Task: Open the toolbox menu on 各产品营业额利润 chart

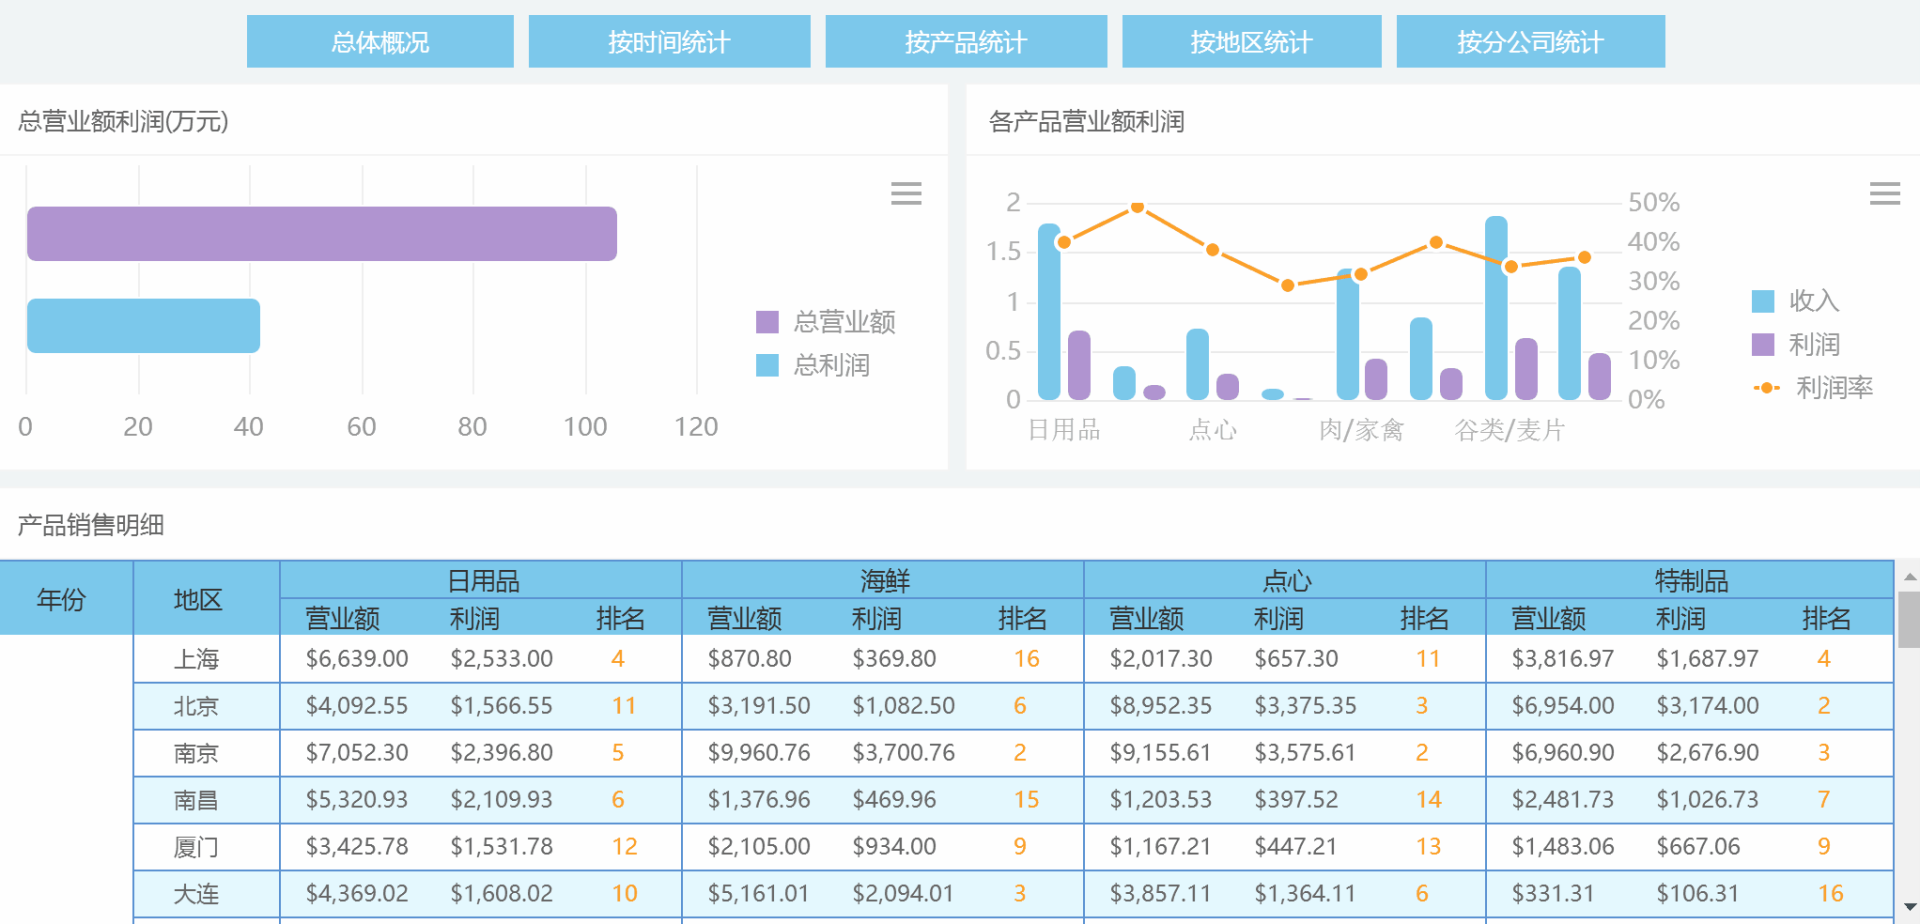Action: 1884,193
